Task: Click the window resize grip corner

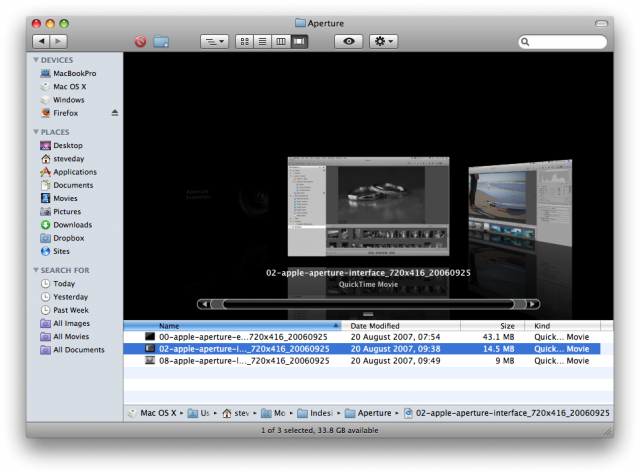Action: coord(608,432)
